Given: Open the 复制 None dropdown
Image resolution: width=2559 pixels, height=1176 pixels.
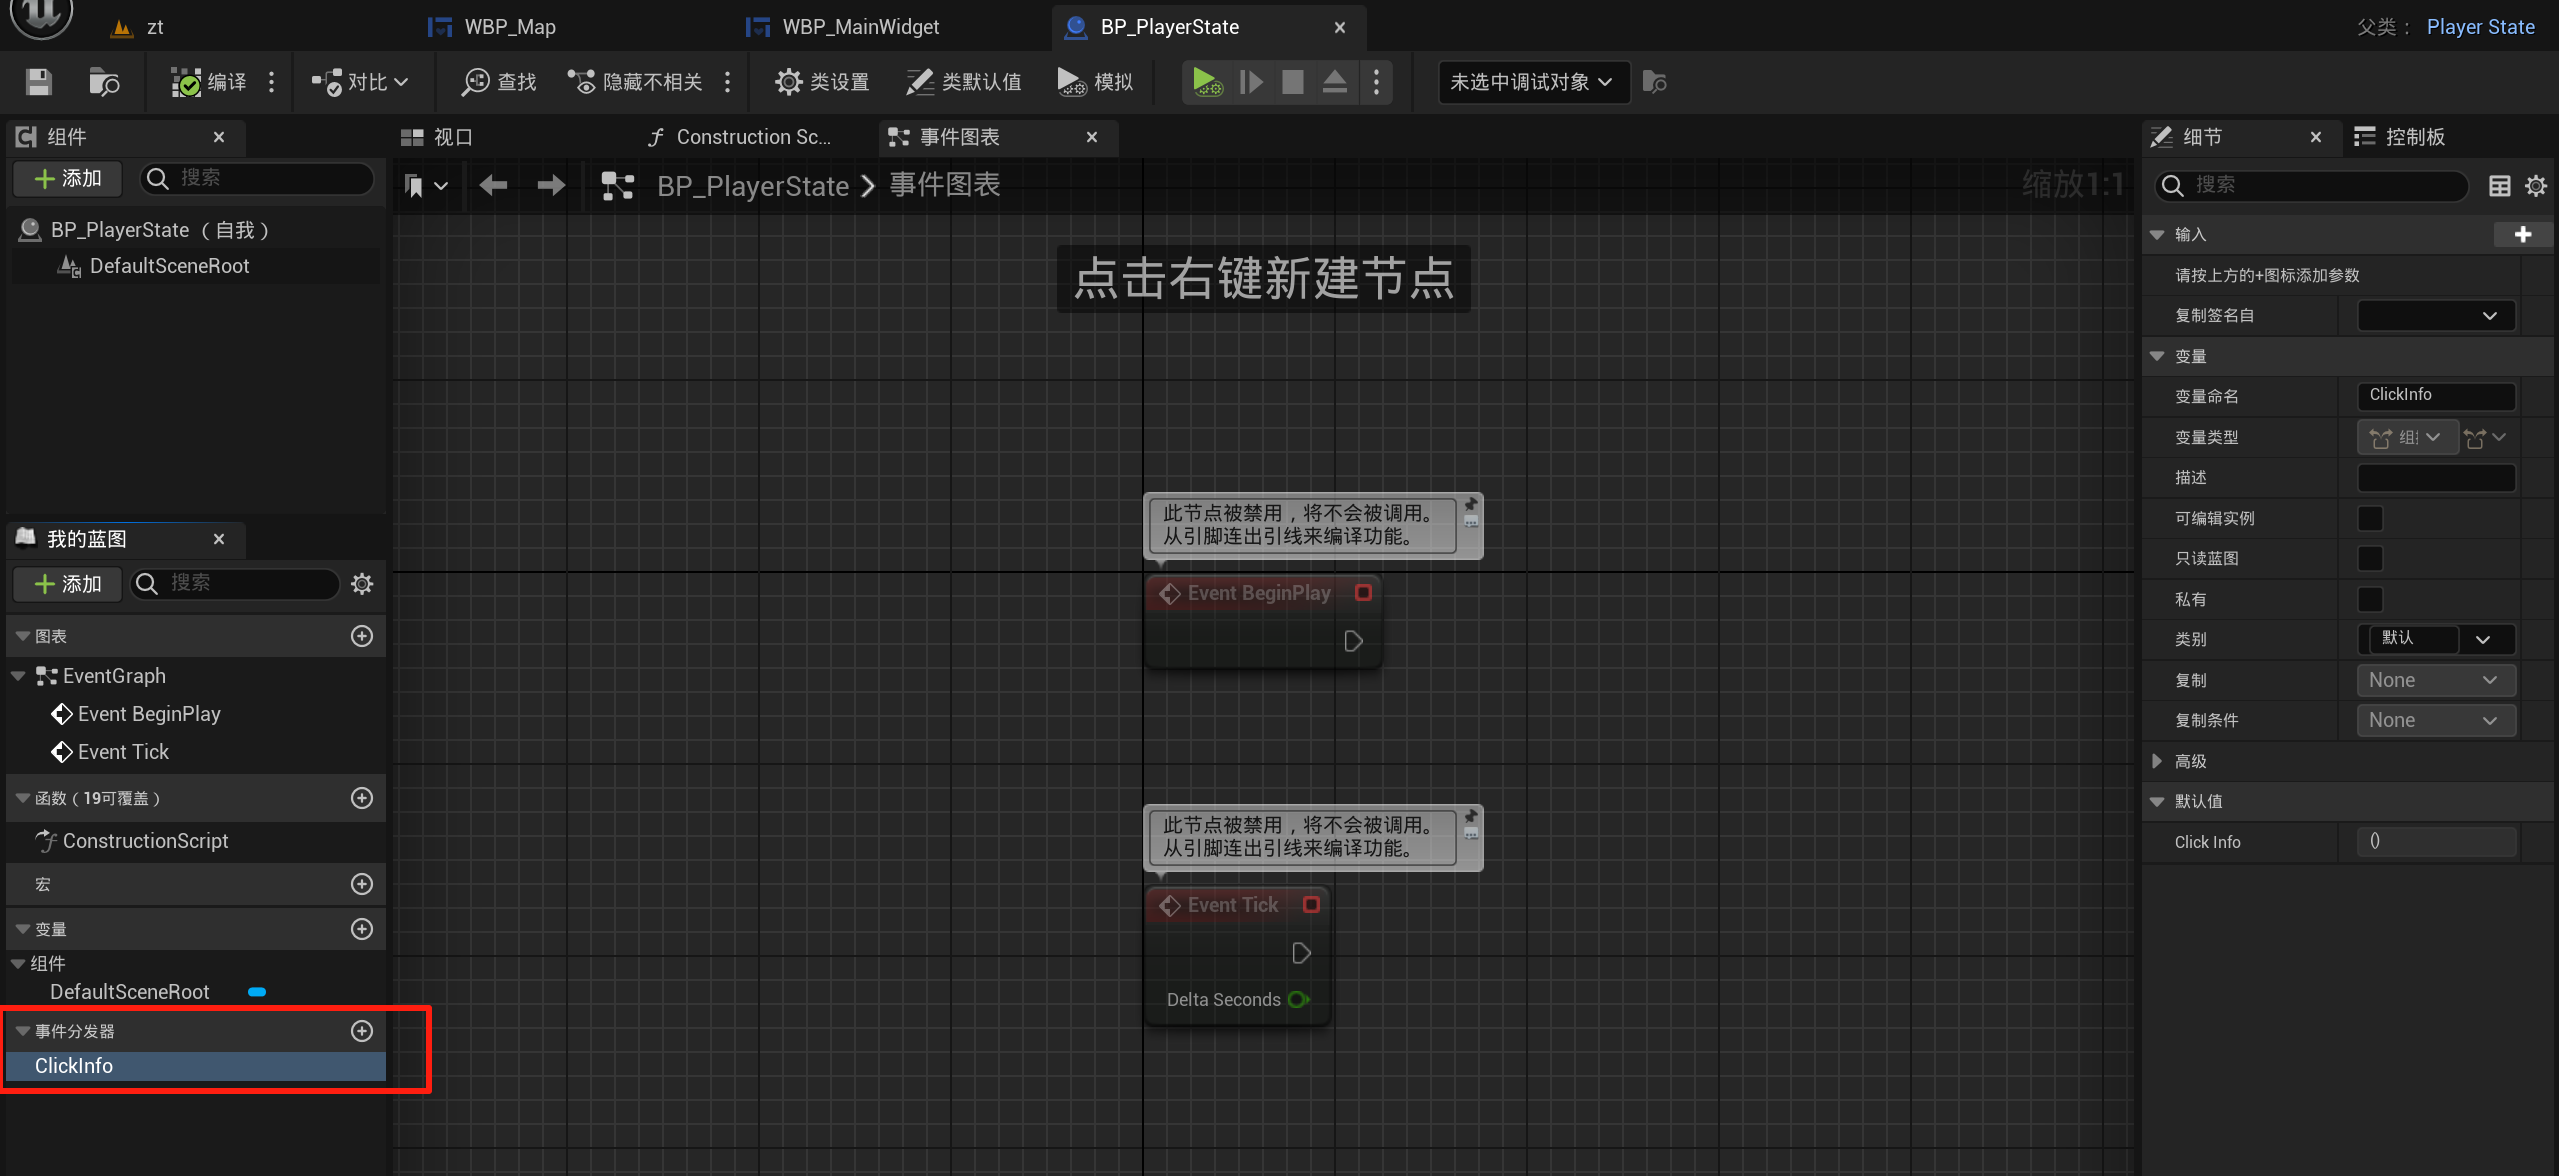Looking at the screenshot, I should tap(2434, 680).
